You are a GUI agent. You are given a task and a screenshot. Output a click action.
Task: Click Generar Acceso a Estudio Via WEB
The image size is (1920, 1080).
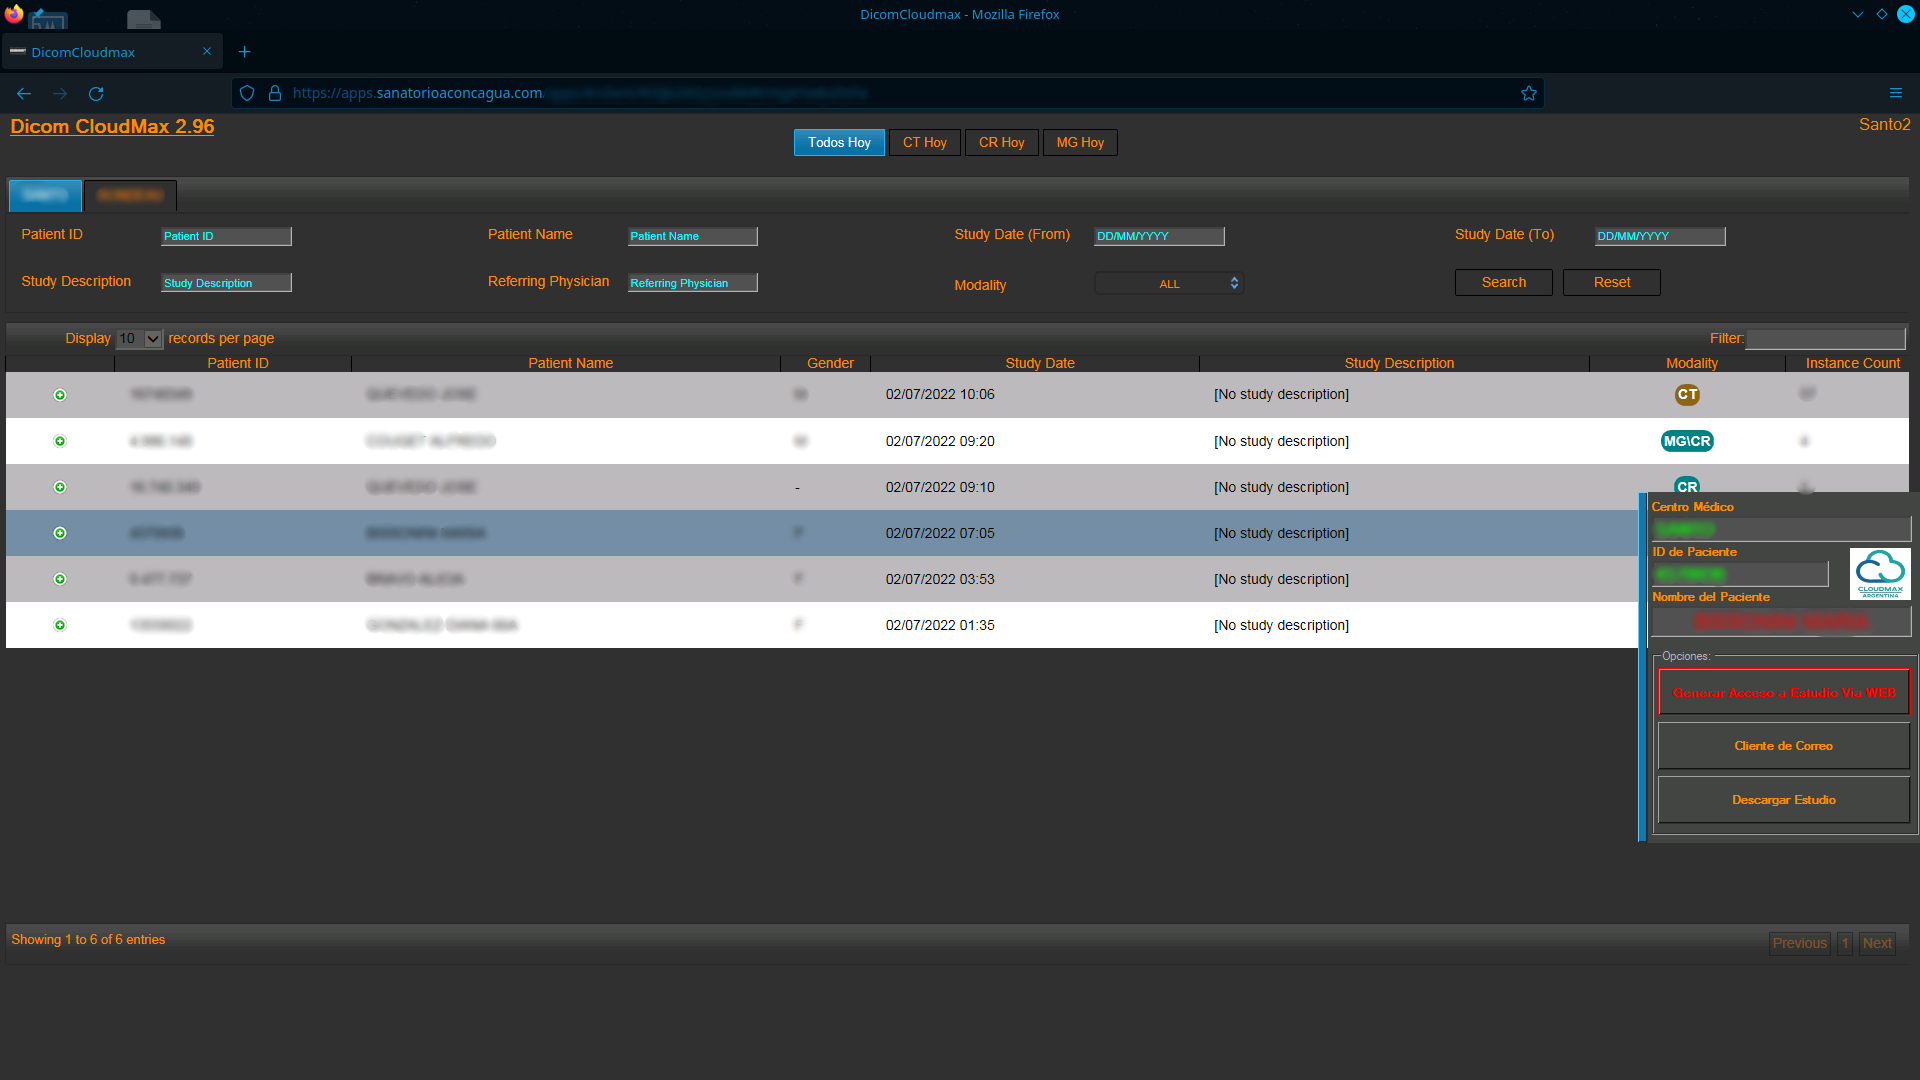pyautogui.click(x=1783, y=693)
